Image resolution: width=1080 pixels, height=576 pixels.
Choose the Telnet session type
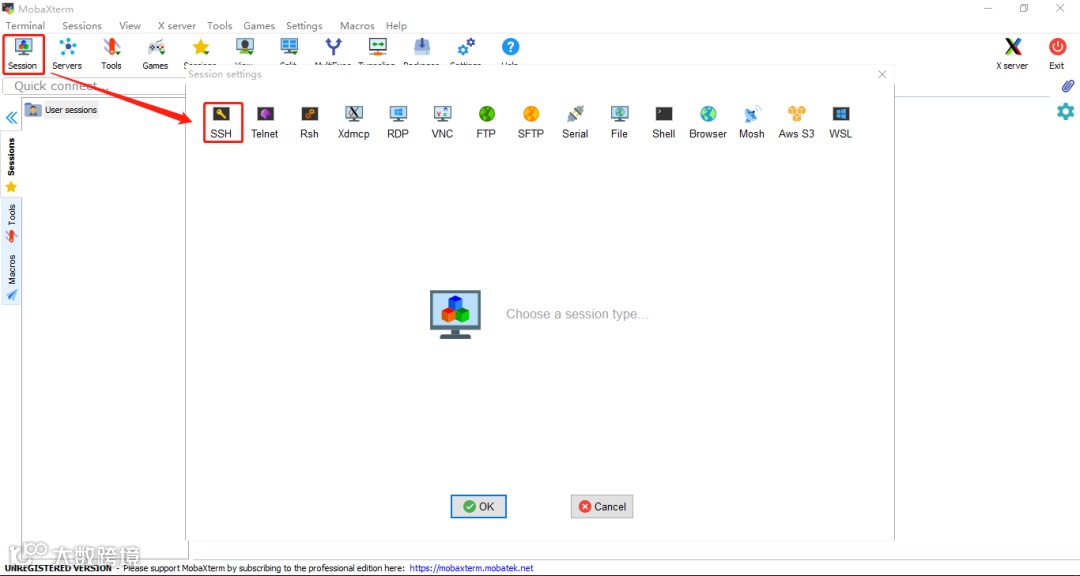[x=264, y=122]
